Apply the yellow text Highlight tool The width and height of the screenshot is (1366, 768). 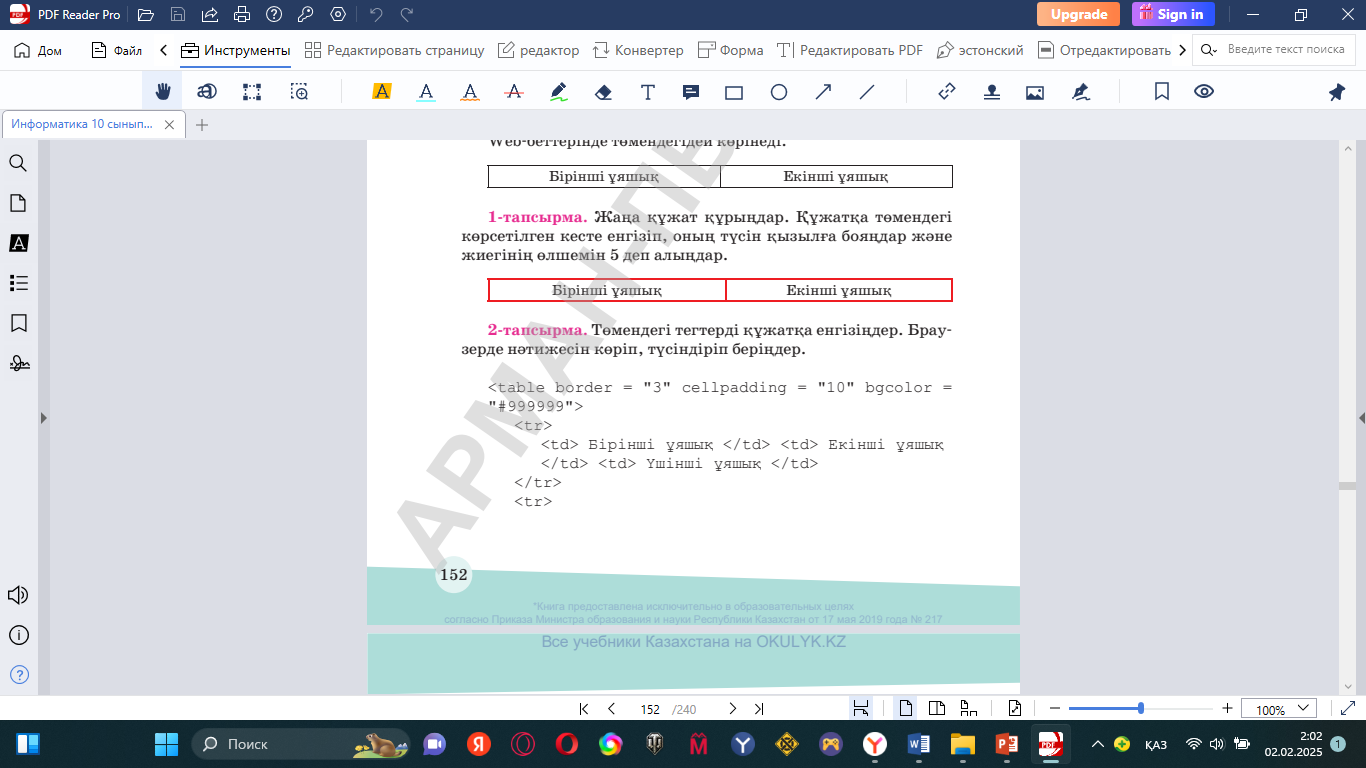pyautogui.click(x=381, y=92)
